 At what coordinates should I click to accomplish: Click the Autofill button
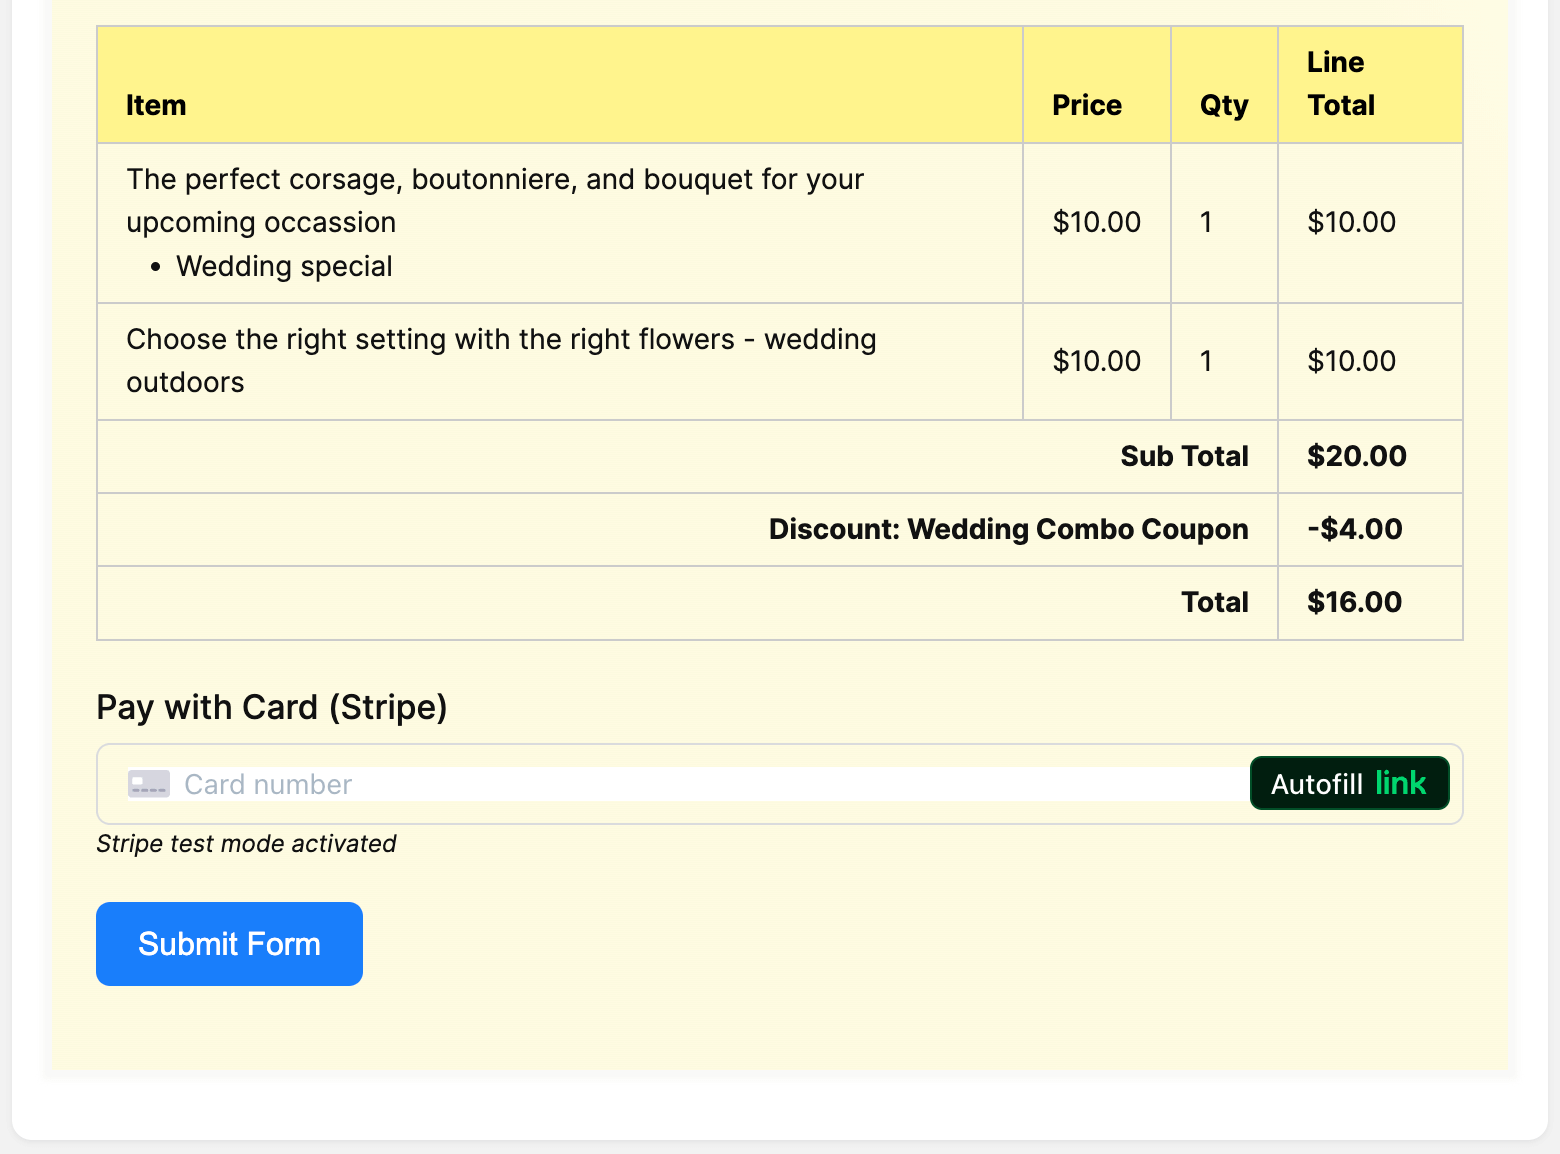point(1349,783)
